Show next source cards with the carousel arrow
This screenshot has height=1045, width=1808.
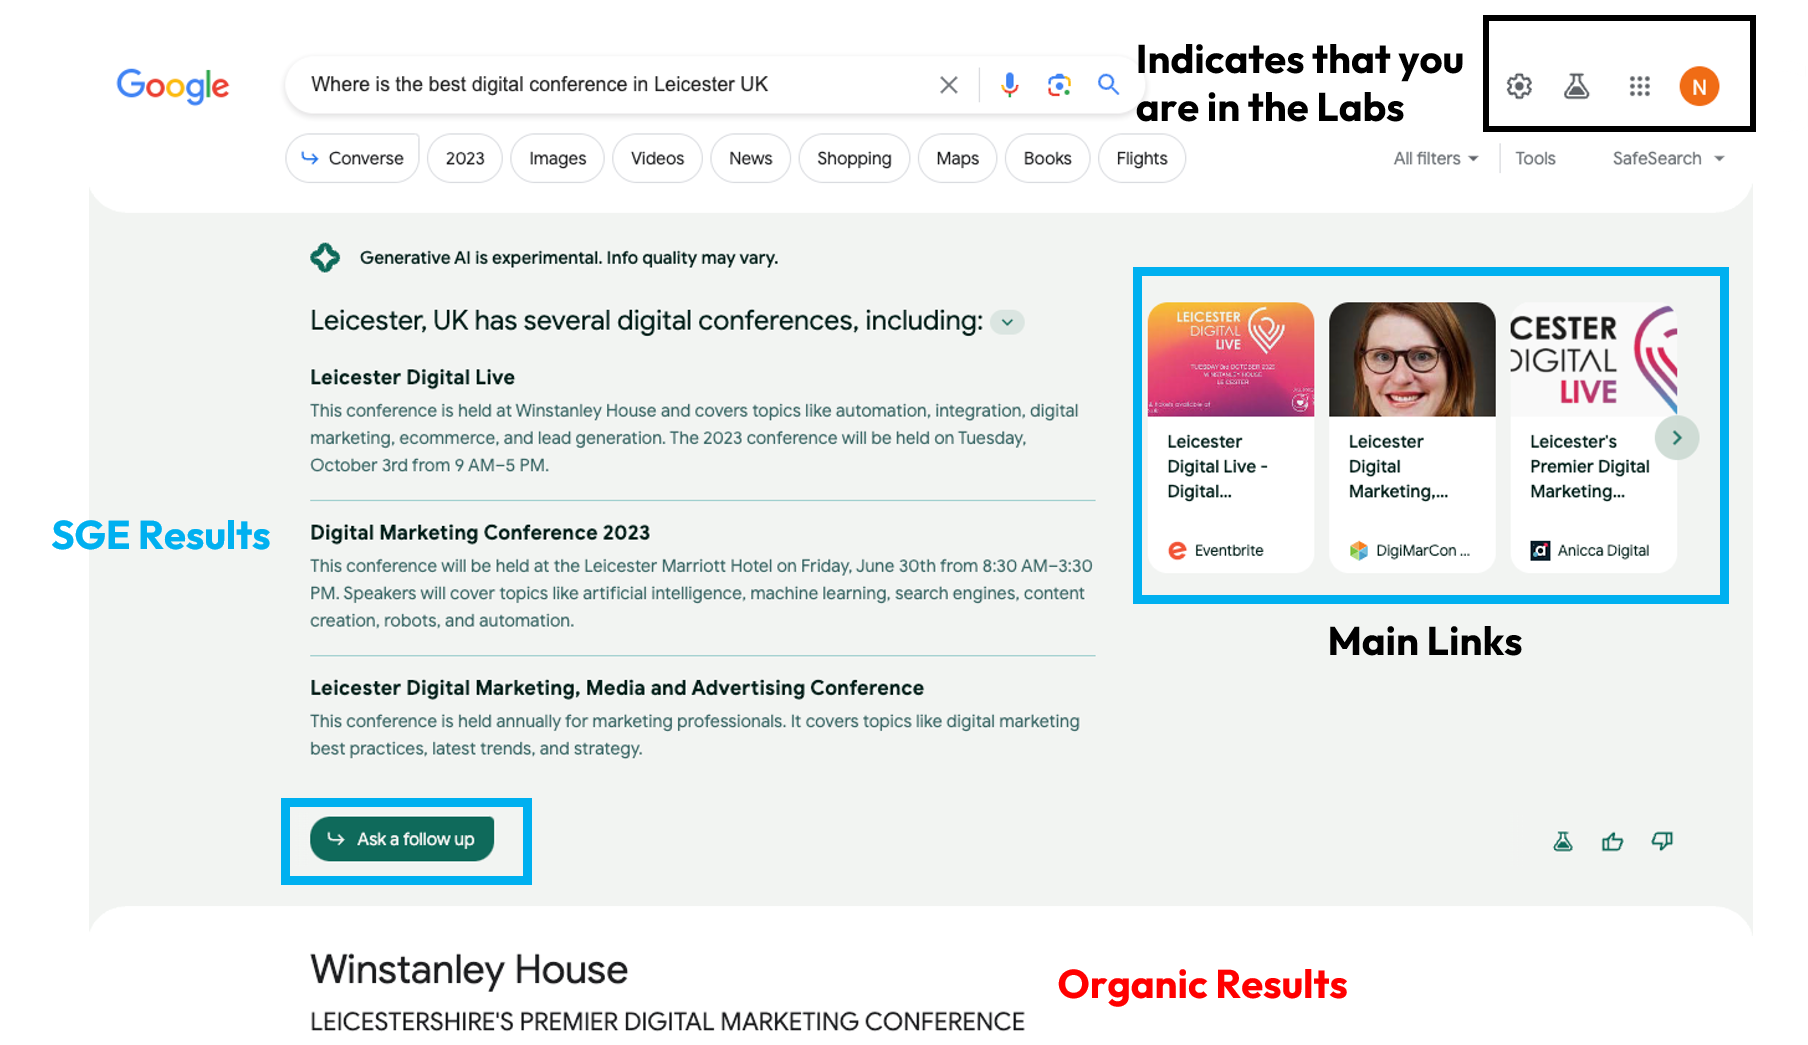pyautogui.click(x=1677, y=437)
